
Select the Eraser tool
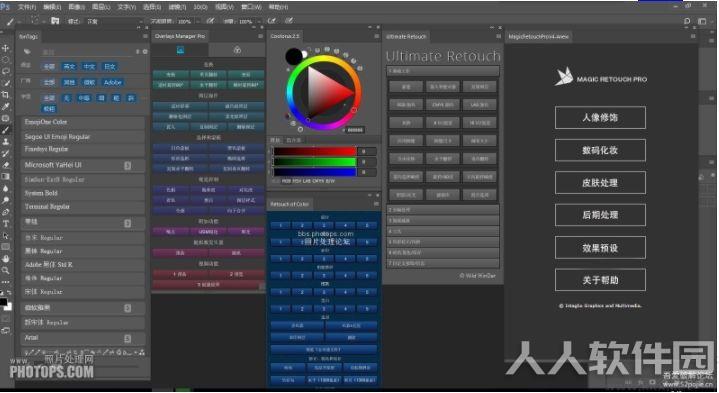coord(6,165)
